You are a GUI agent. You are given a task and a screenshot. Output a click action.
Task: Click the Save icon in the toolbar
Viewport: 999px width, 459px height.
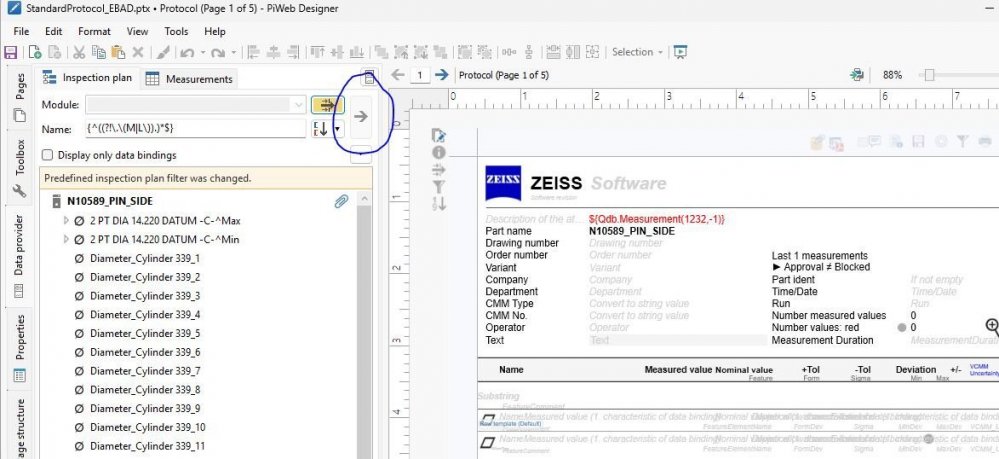tap(12, 53)
